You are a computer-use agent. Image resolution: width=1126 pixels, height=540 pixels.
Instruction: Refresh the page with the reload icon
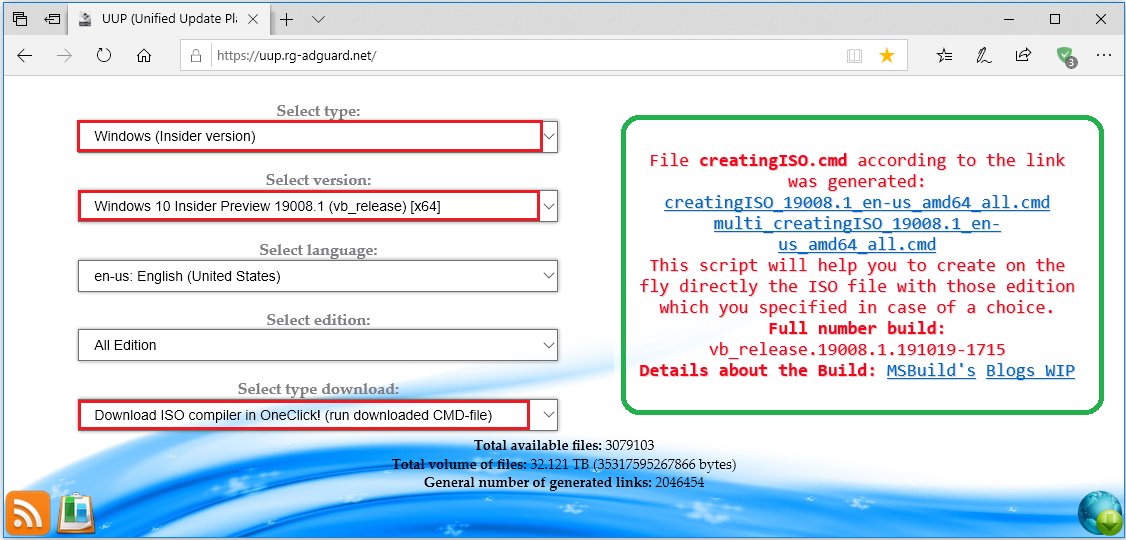[x=104, y=55]
